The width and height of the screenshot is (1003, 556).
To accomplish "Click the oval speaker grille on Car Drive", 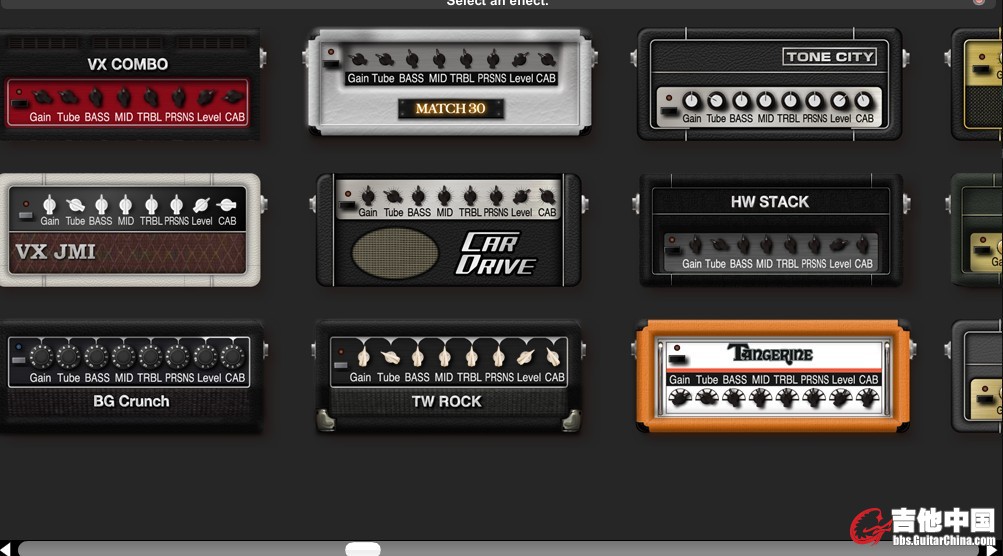I will click(395, 253).
